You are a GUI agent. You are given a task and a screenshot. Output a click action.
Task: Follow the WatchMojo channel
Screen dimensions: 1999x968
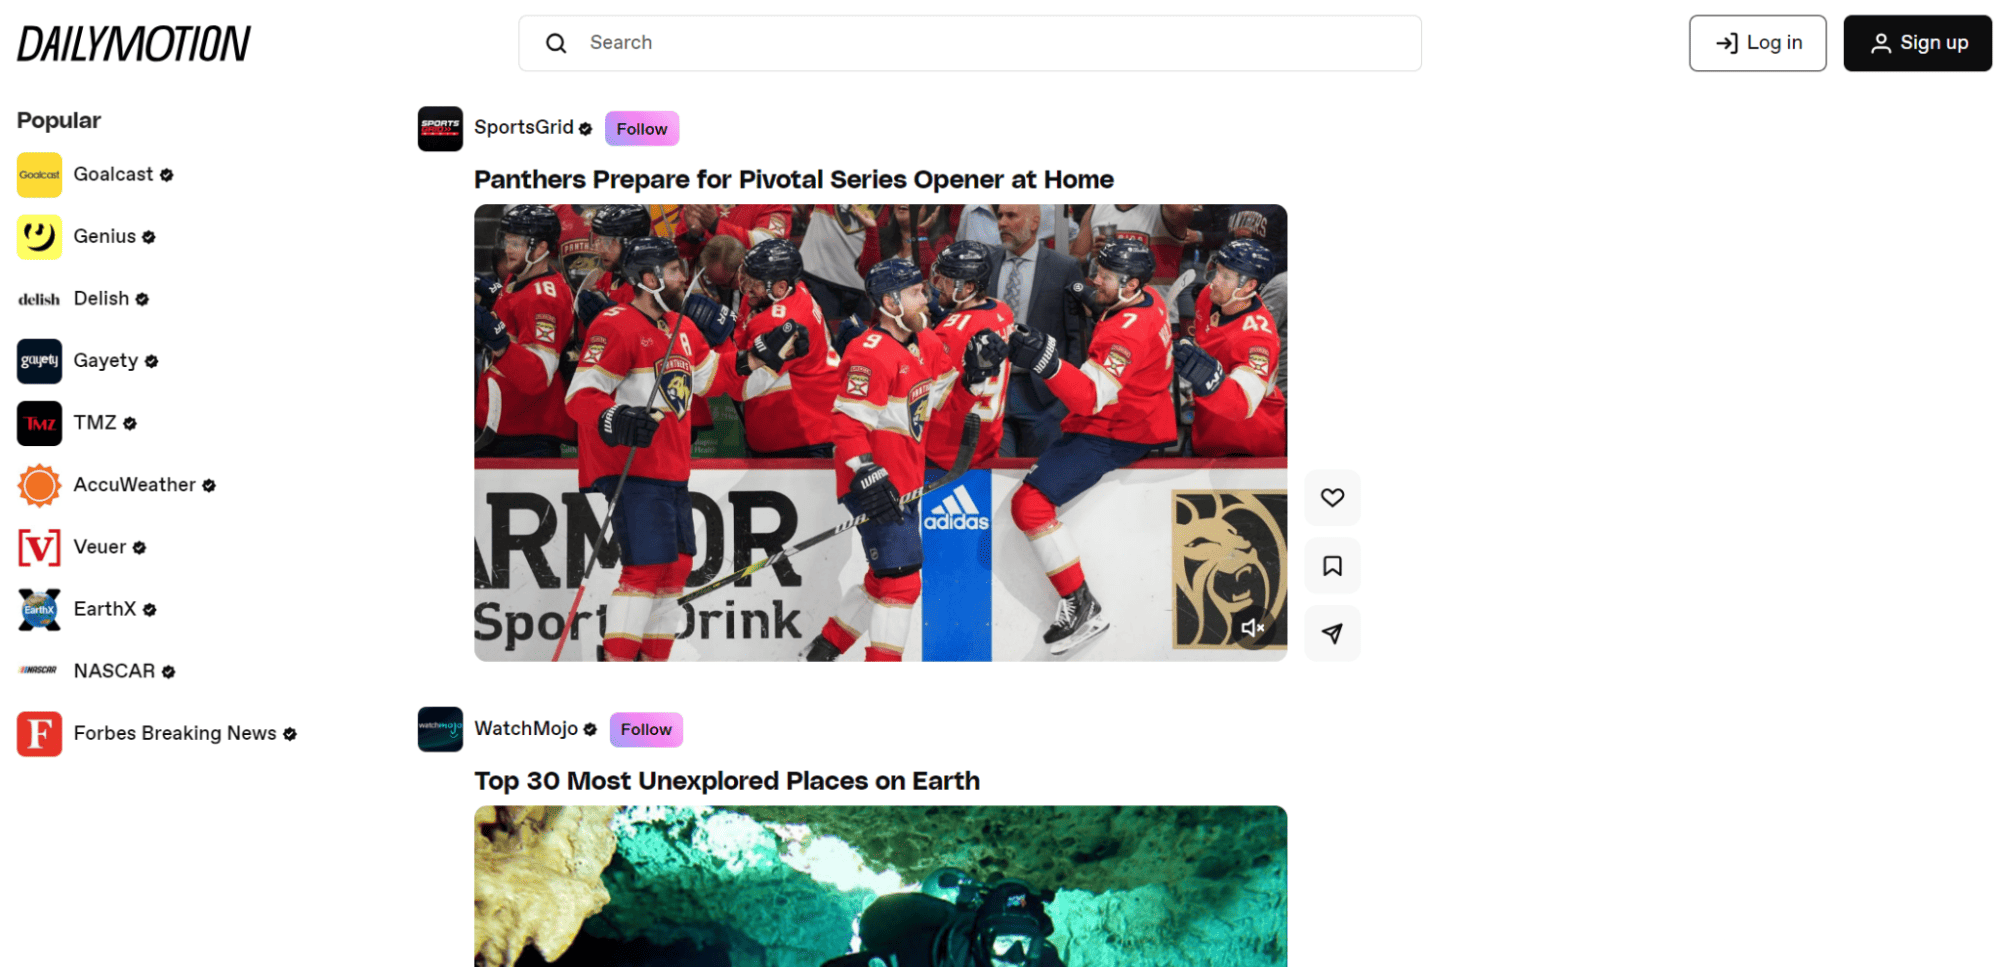click(646, 729)
